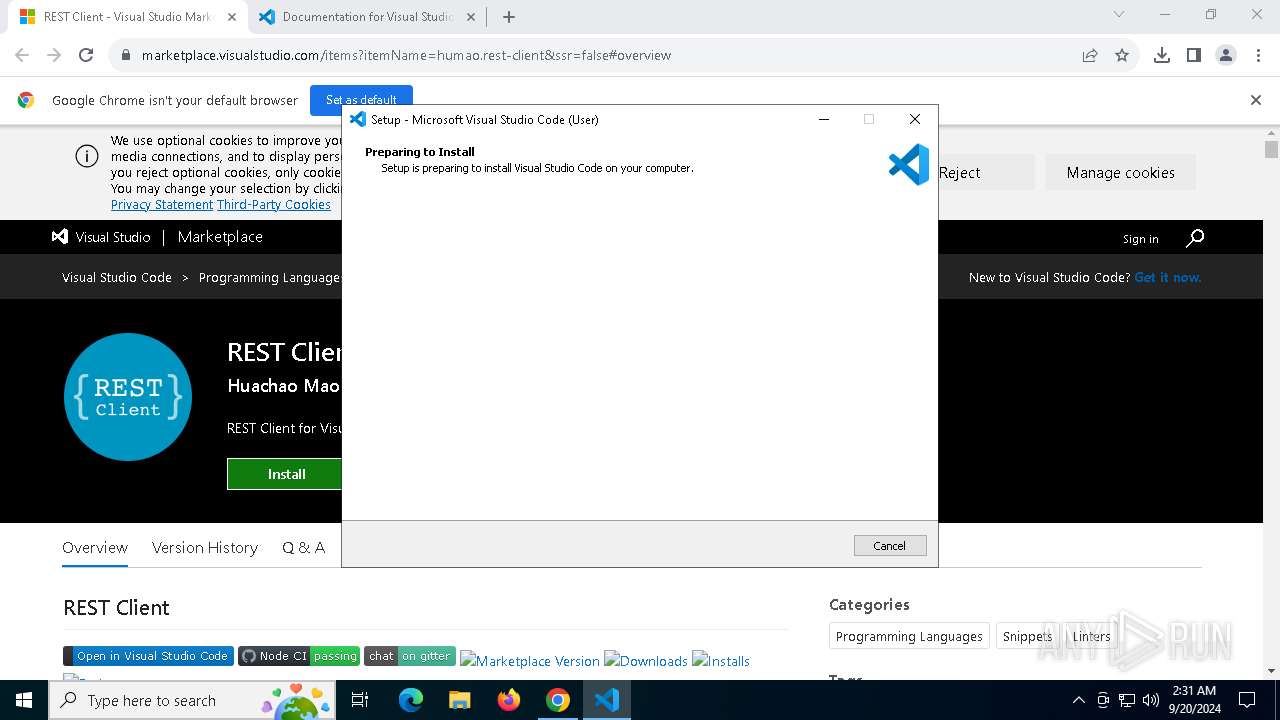Select VS Code Setup taskbar icon

[x=606, y=700]
